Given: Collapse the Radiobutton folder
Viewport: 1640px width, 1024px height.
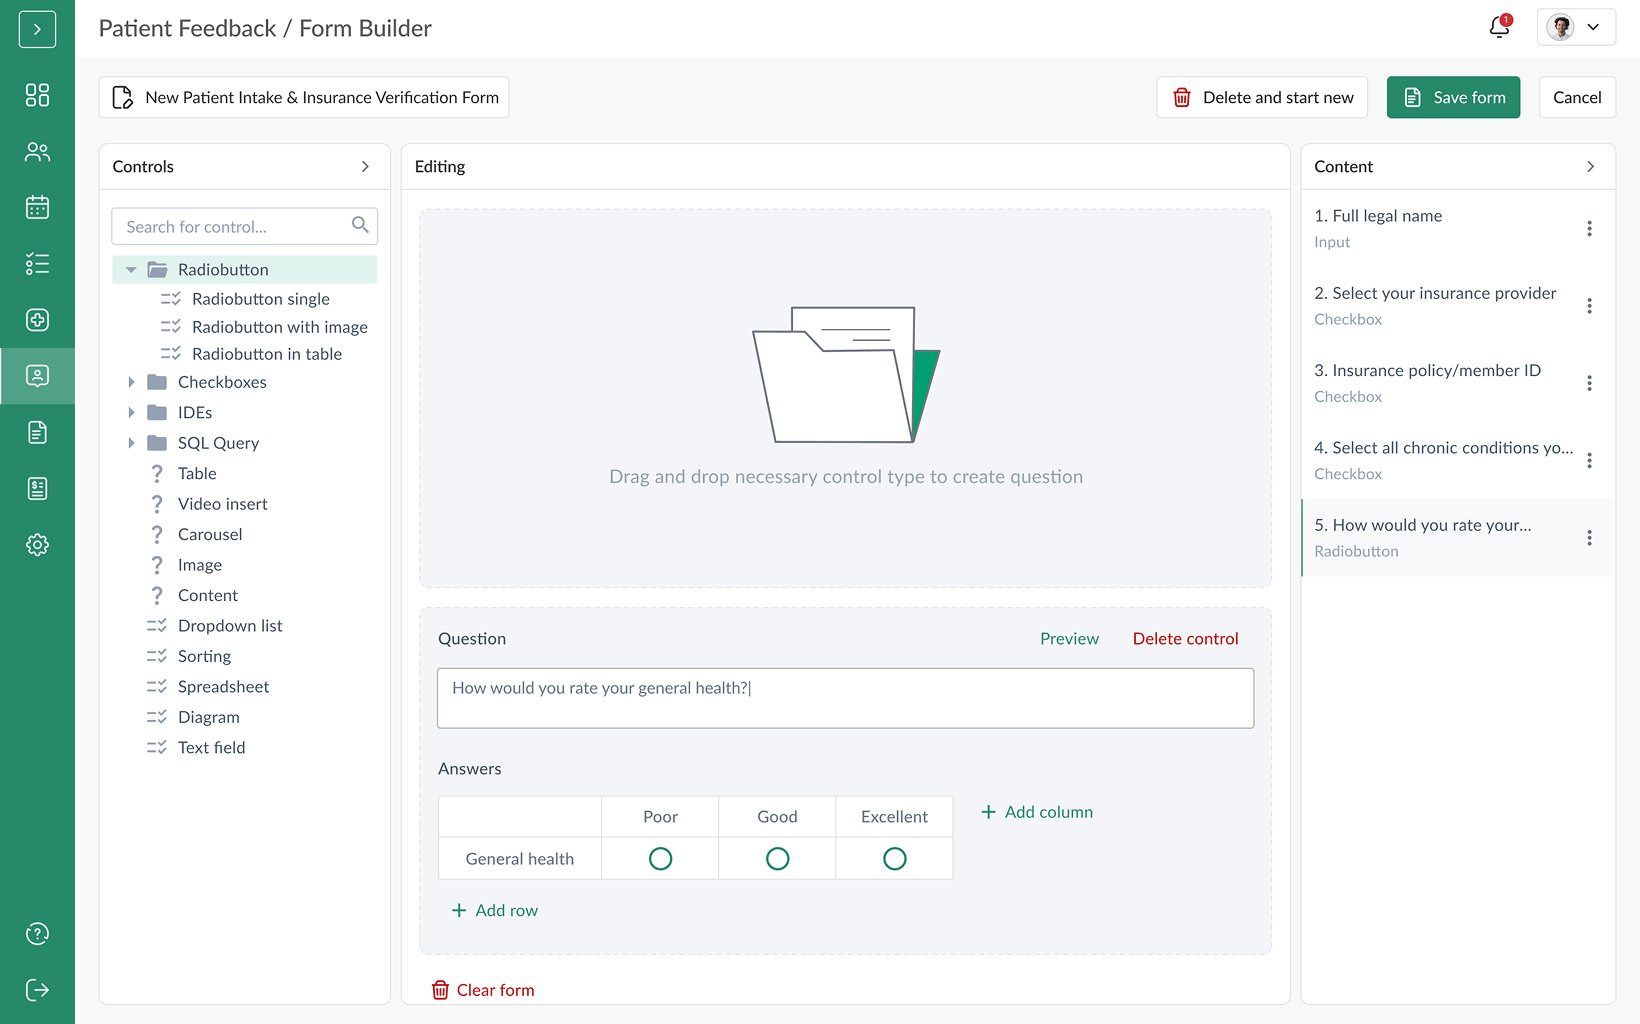Looking at the screenshot, I should point(131,270).
